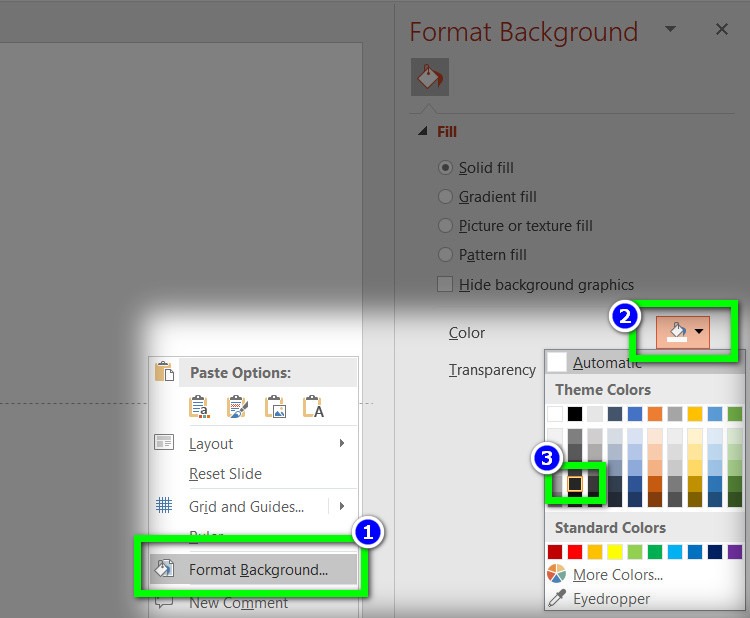Close the Format Background pane
The image size is (750, 618).
tap(721, 30)
